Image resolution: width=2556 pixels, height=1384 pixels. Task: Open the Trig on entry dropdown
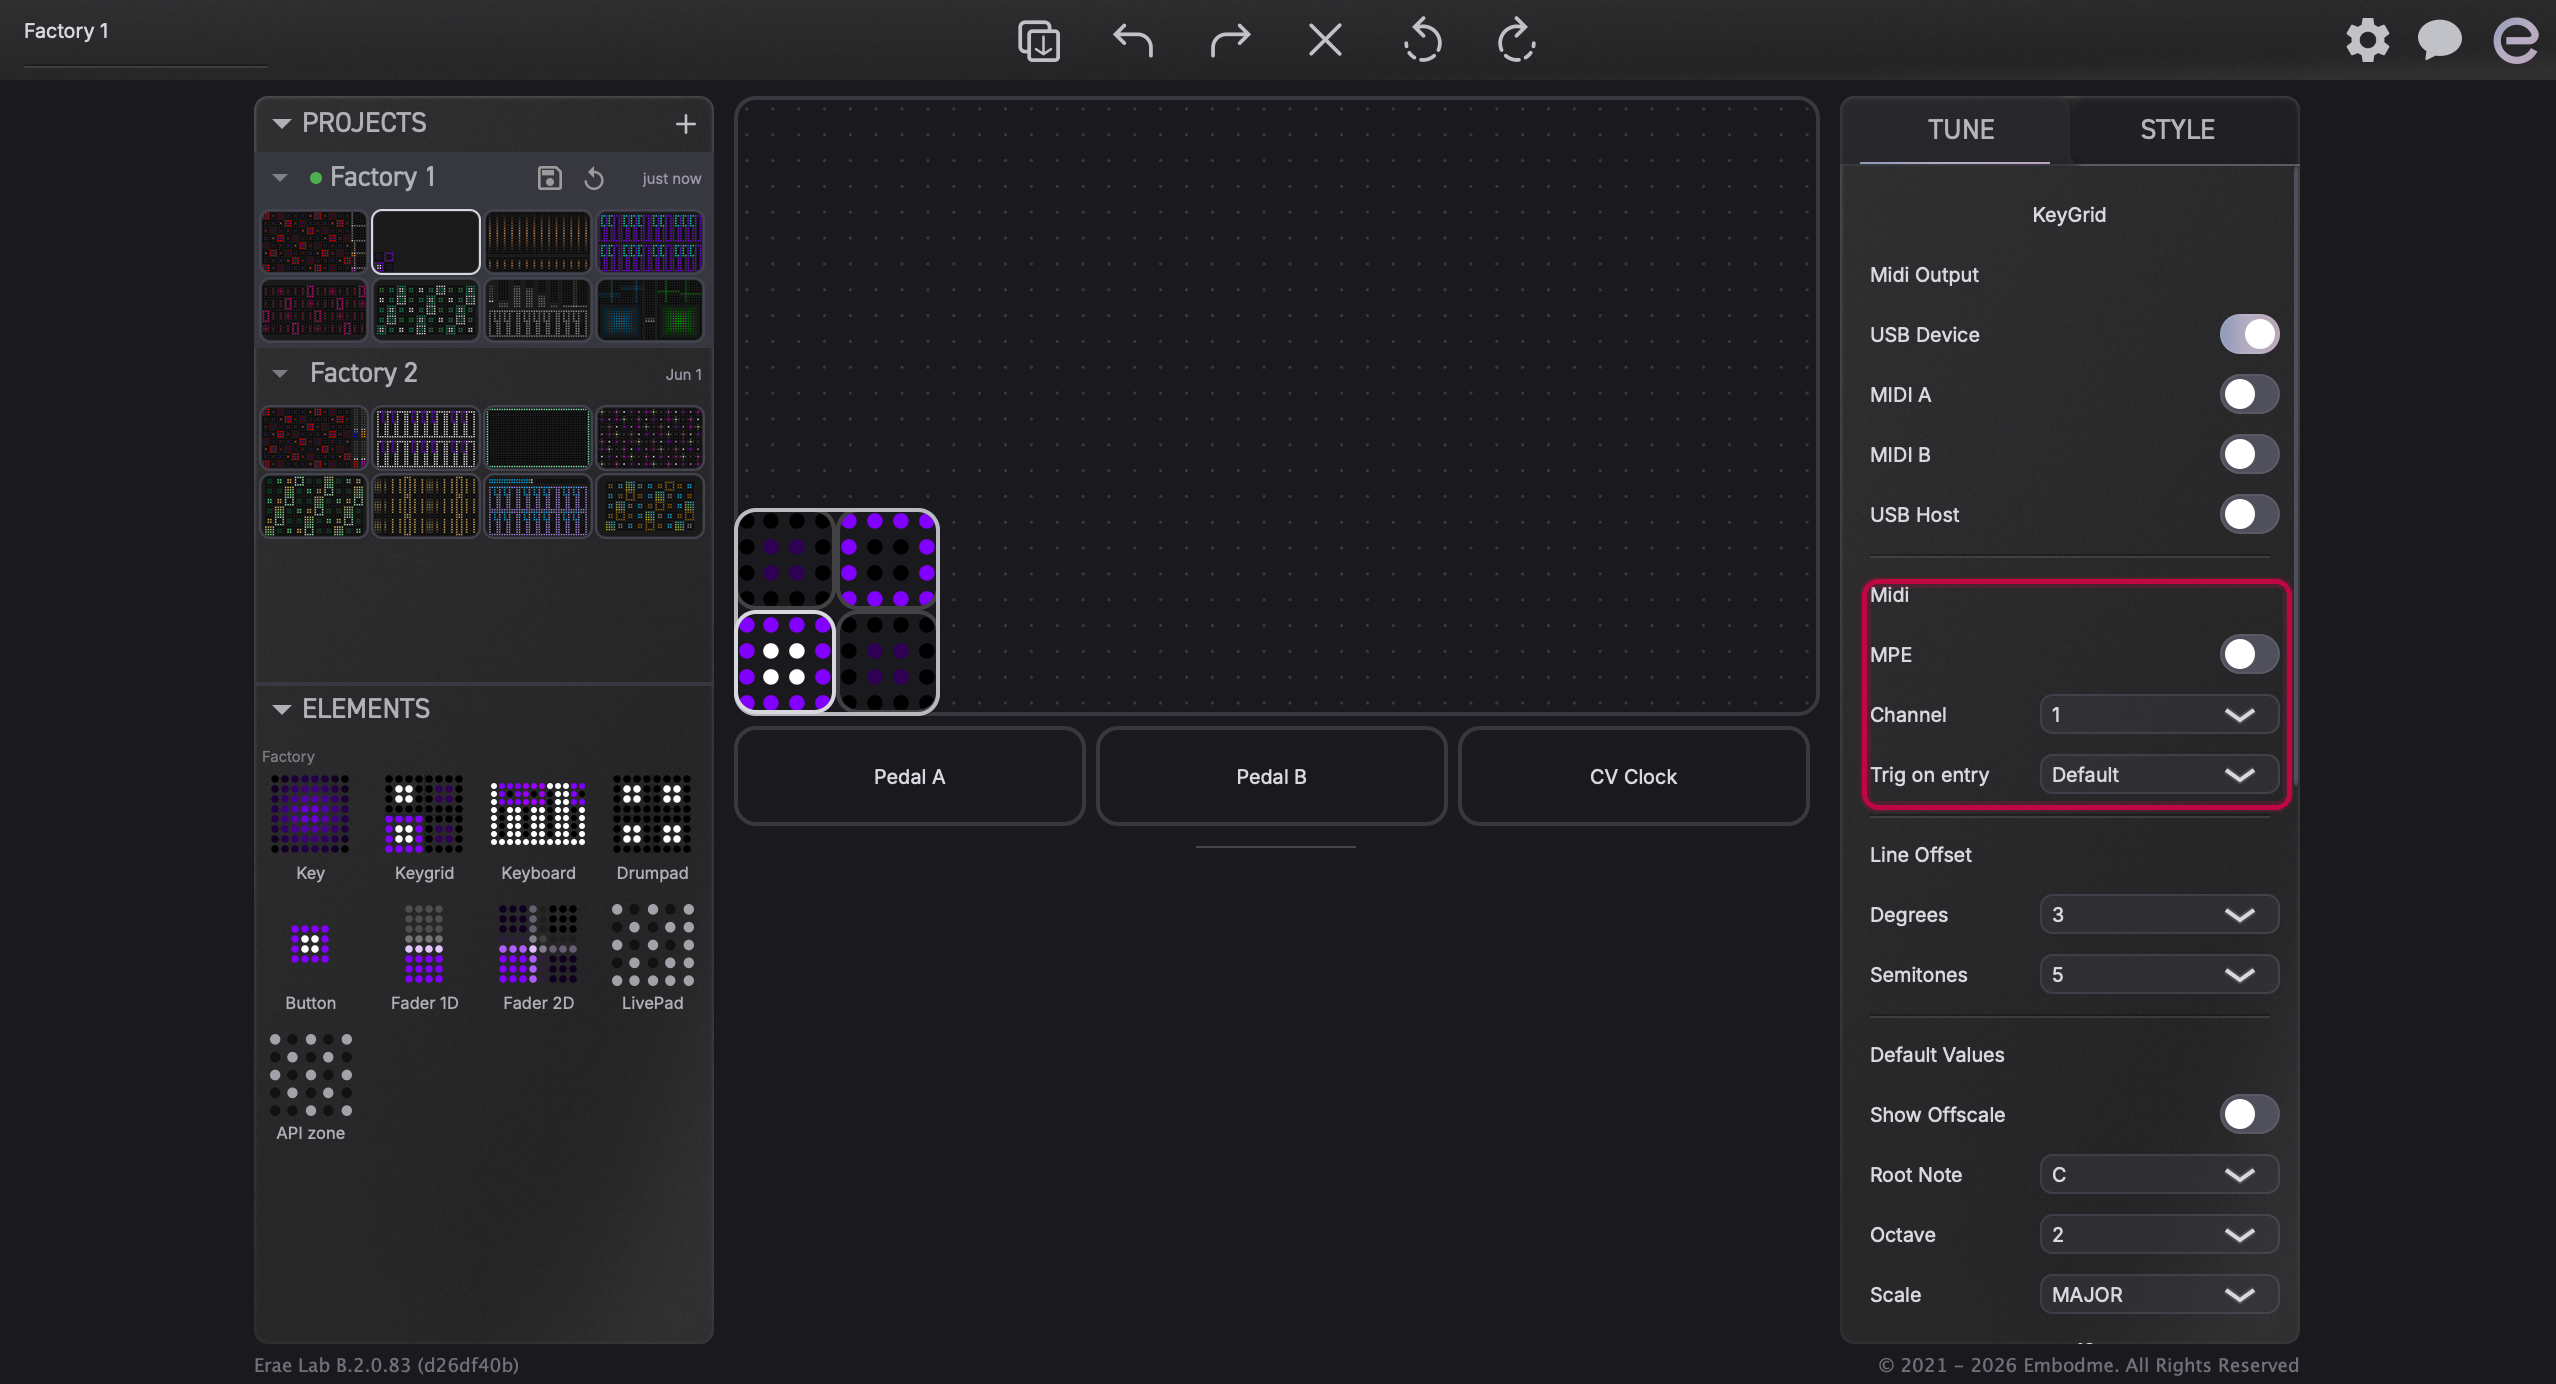click(x=2159, y=774)
